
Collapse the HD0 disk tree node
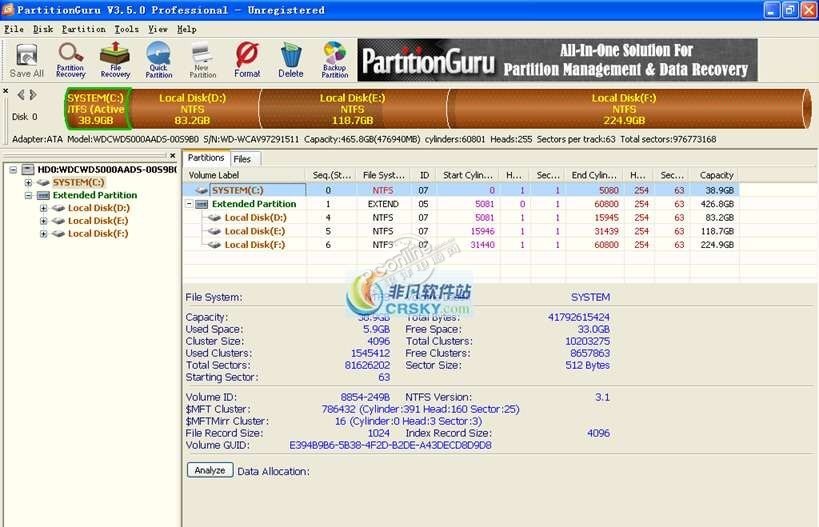[x=14, y=170]
